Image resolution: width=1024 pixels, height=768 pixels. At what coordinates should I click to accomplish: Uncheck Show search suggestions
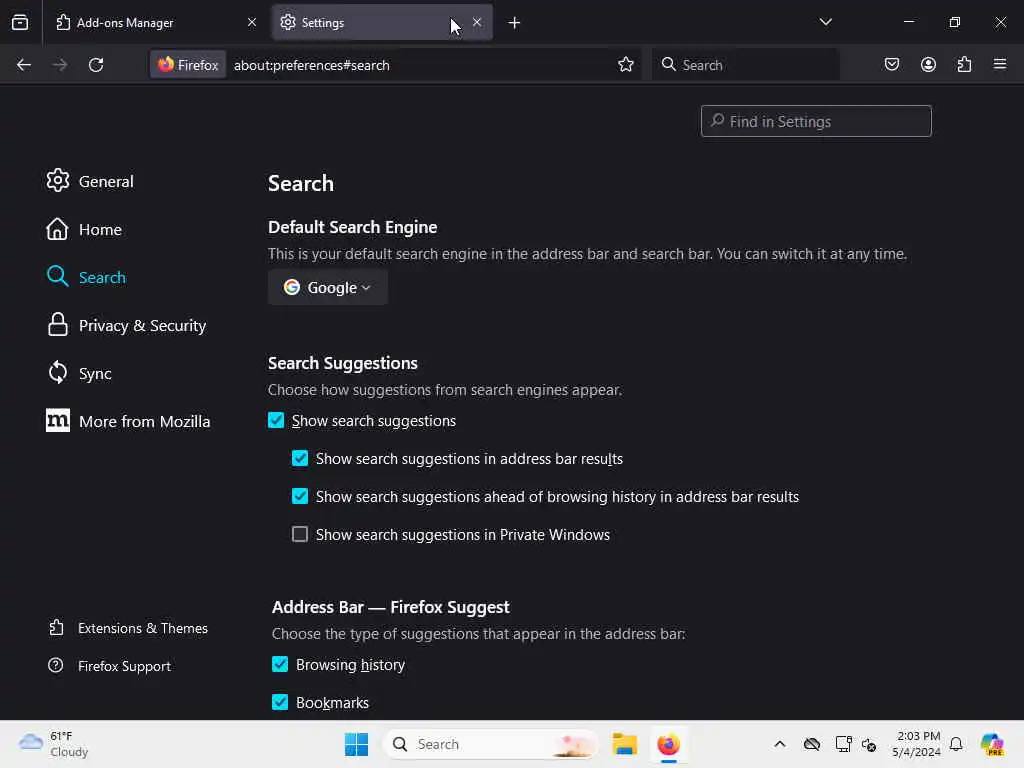[276, 420]
